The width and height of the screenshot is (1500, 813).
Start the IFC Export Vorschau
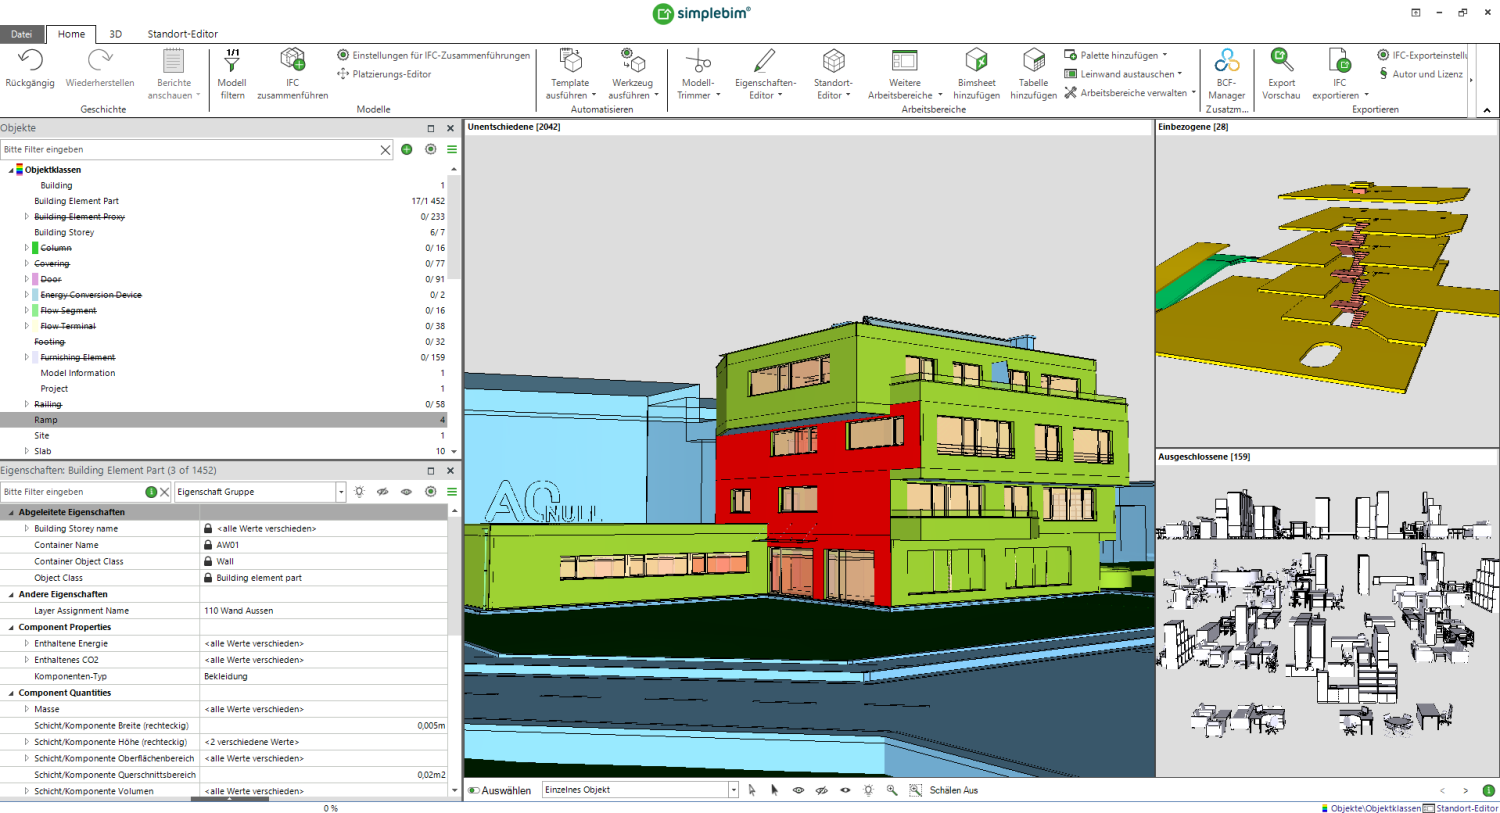[x=1281, y=70]
